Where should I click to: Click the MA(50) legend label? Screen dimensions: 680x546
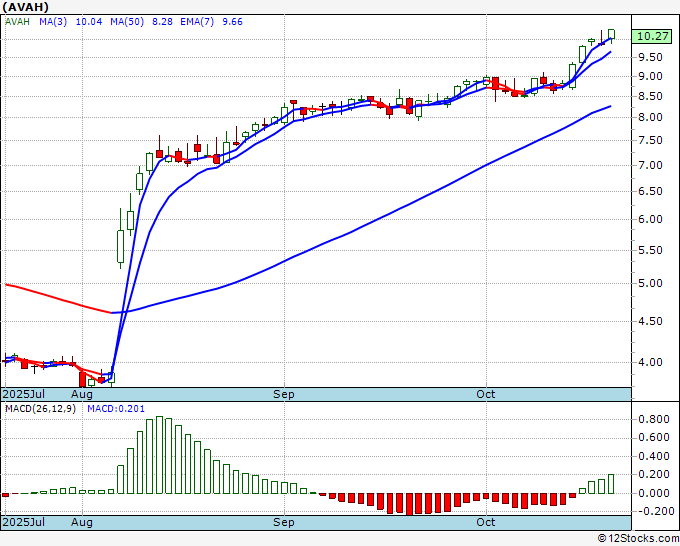click(x=127, y=22)
